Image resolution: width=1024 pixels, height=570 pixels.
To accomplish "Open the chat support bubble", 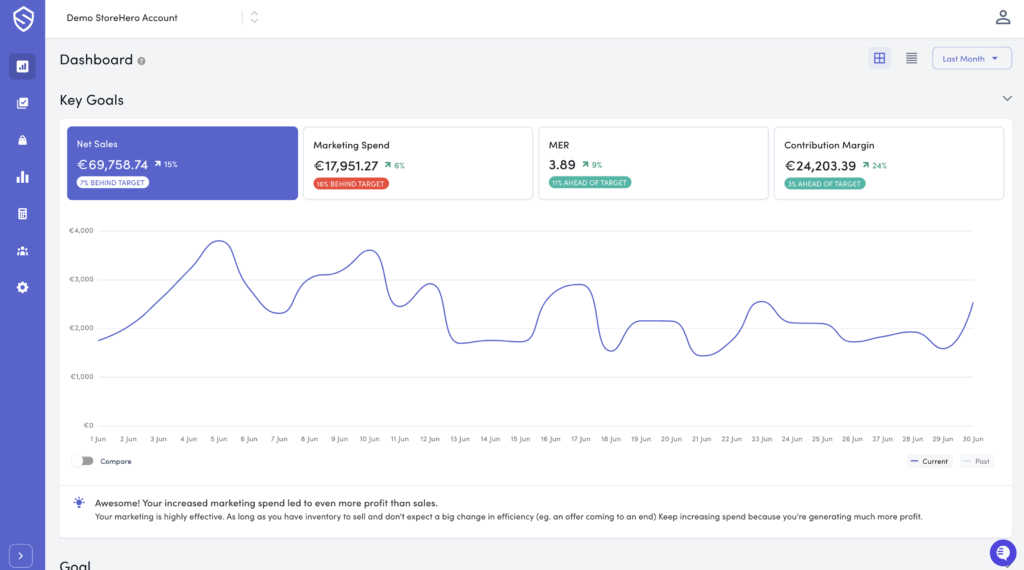I will click(x=1002, y=552).
